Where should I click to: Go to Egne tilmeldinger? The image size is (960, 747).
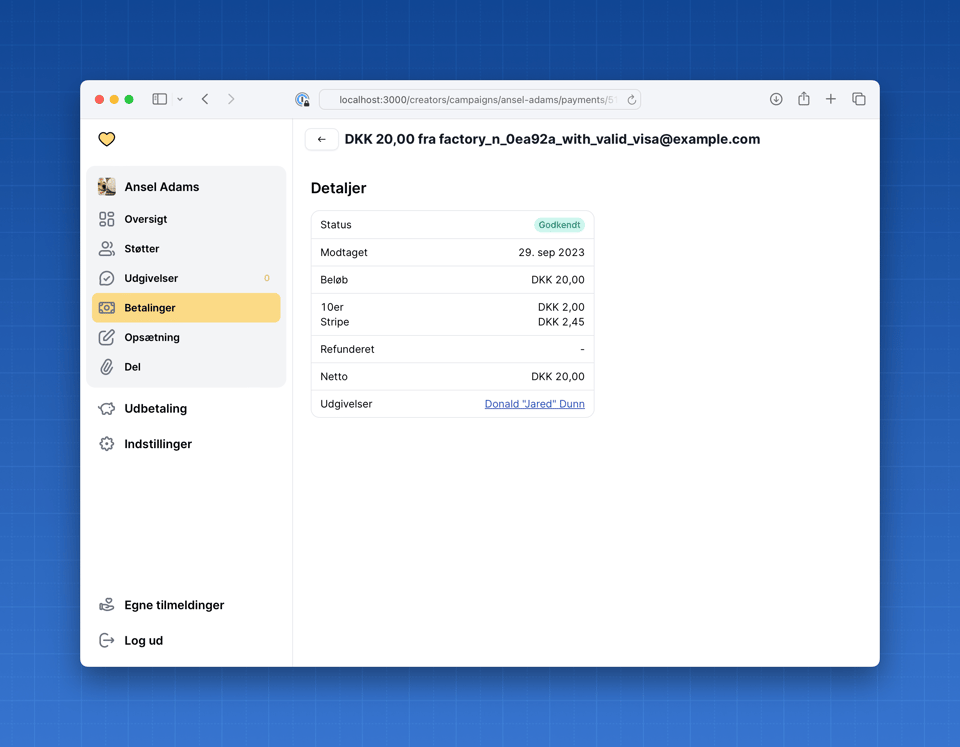tap(186, 605)
